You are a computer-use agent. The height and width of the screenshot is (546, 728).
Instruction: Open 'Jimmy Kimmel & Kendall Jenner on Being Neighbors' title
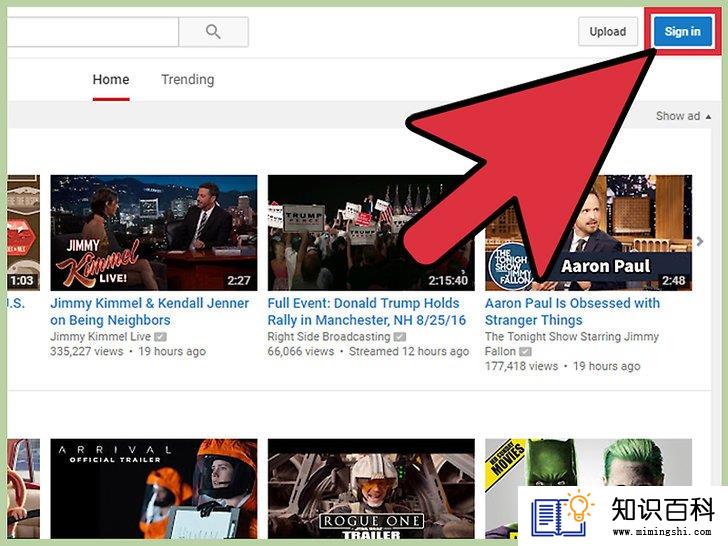point(150,312)
